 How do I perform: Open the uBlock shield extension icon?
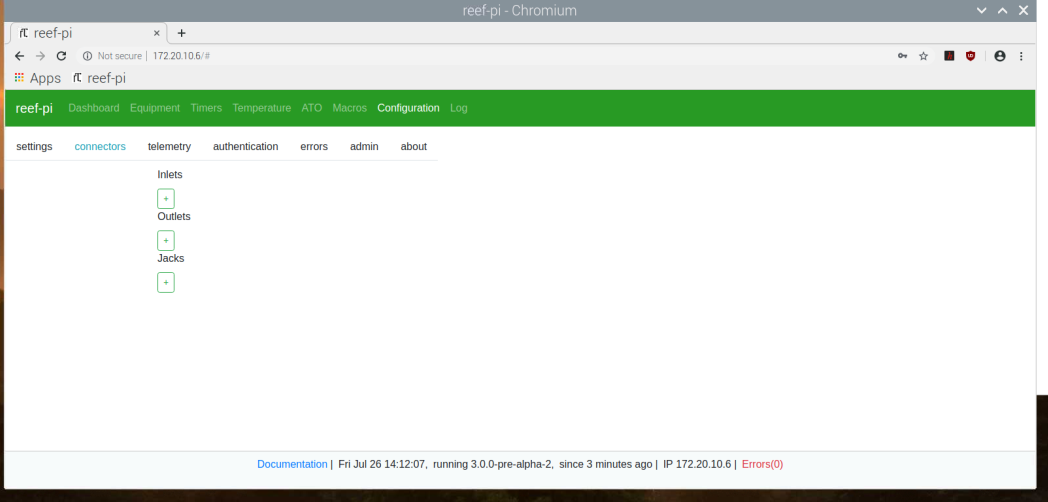click(970, 56)
